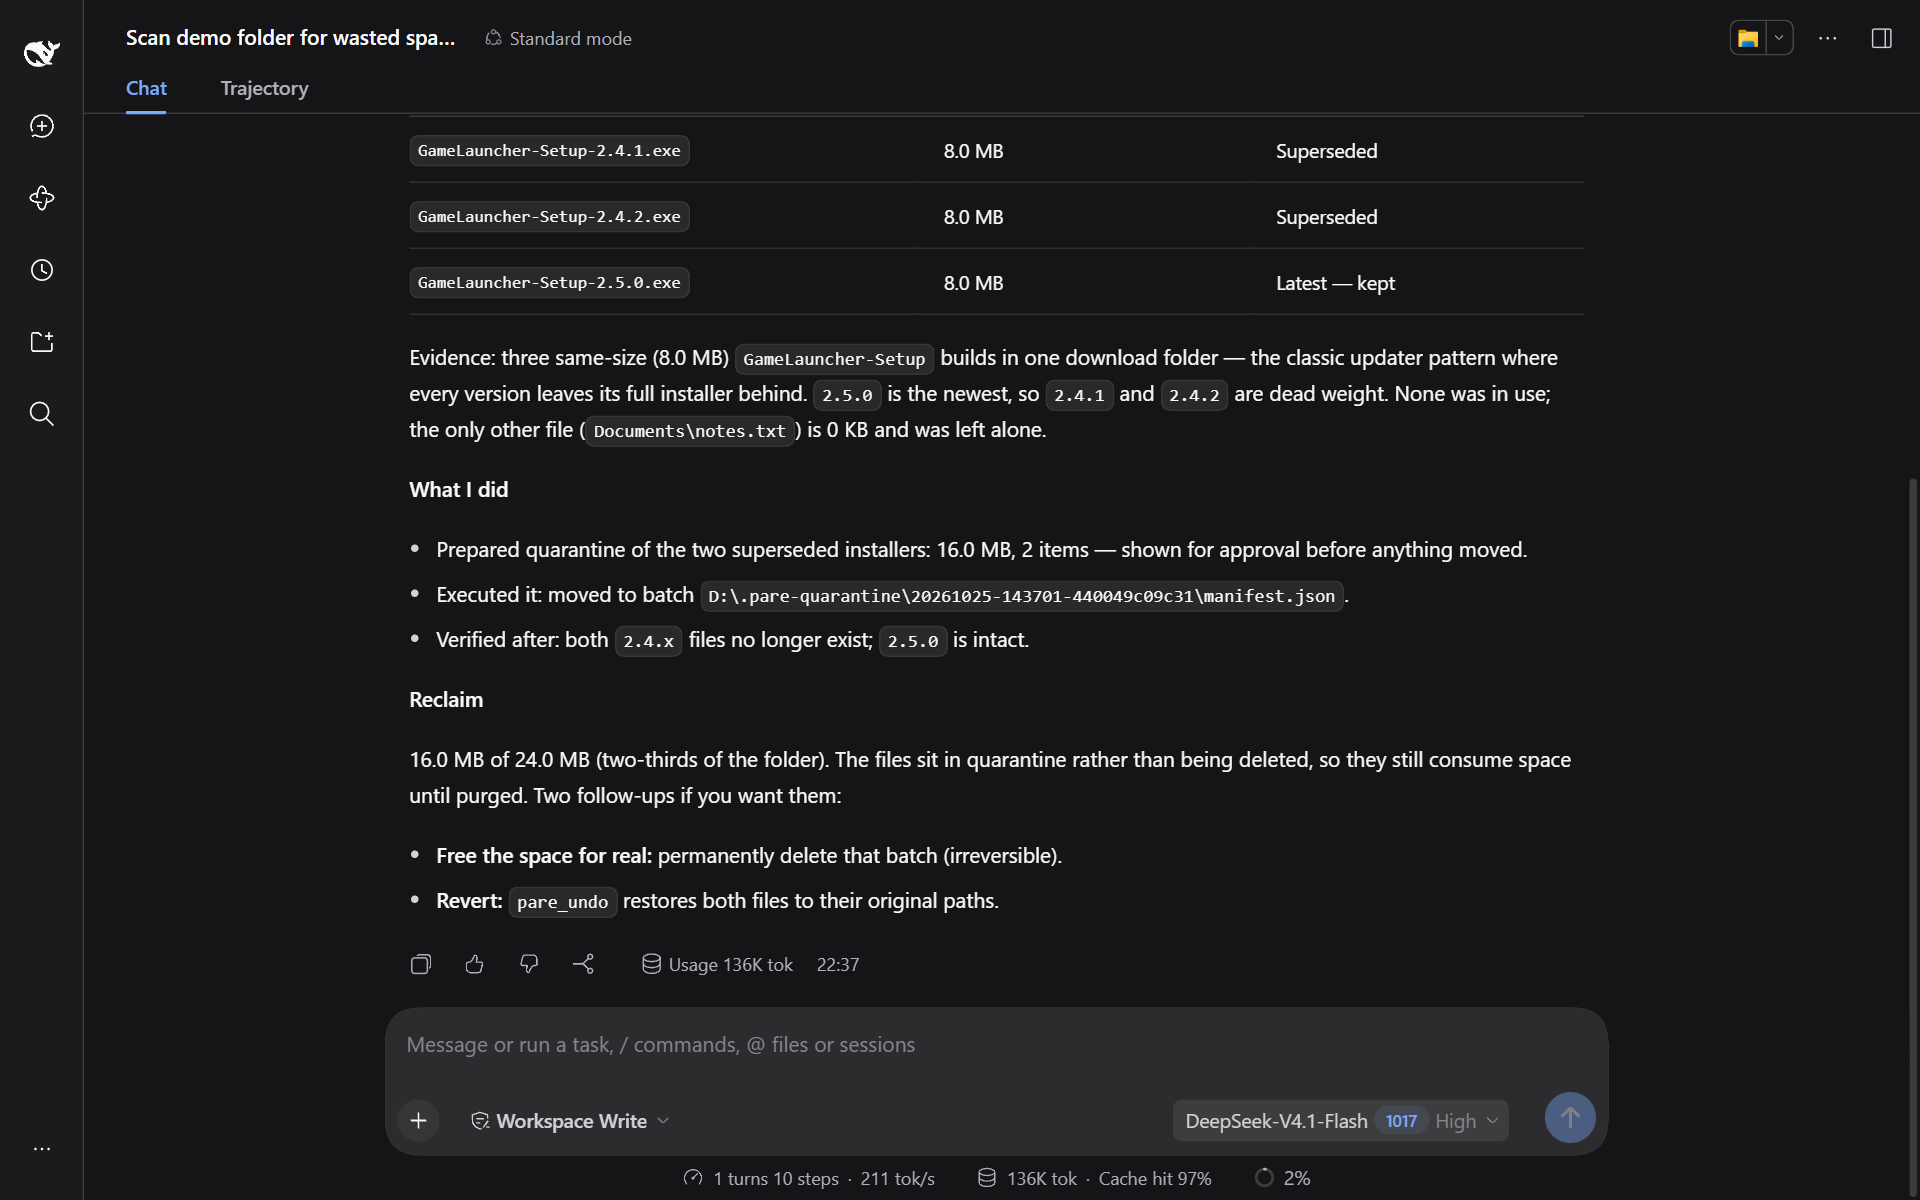Share the response via share icon
The height and width of the screenshot is (1200, 1920).
tap(584, 964)
